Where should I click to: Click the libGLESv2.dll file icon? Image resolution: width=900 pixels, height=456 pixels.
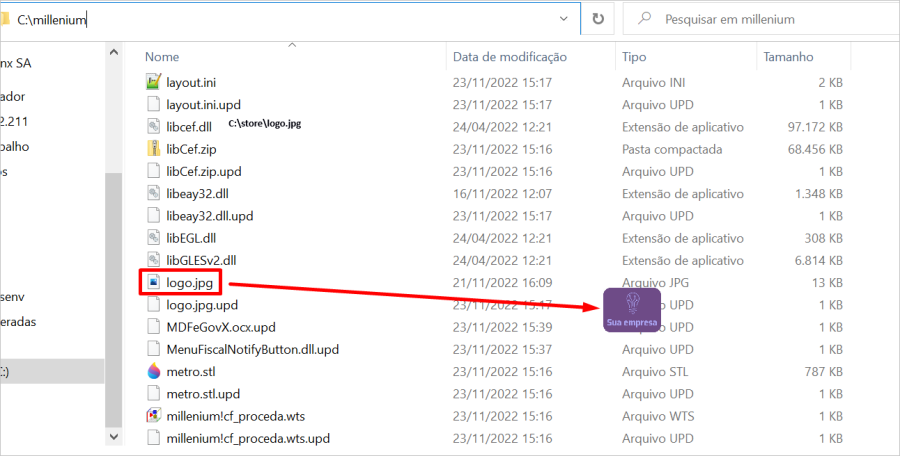(153, 260)
